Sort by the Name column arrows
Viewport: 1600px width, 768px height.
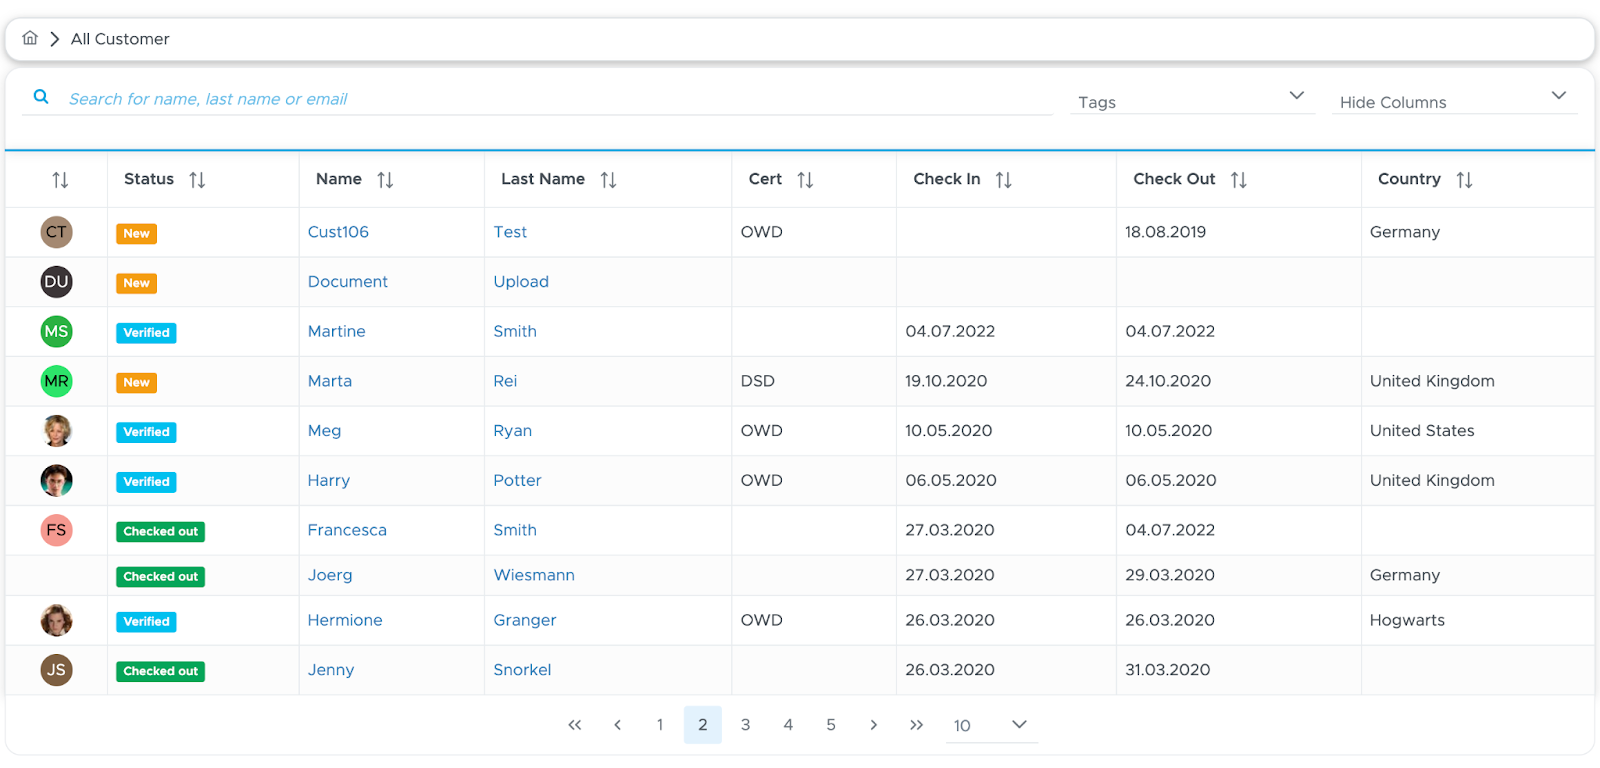point(385,180)
